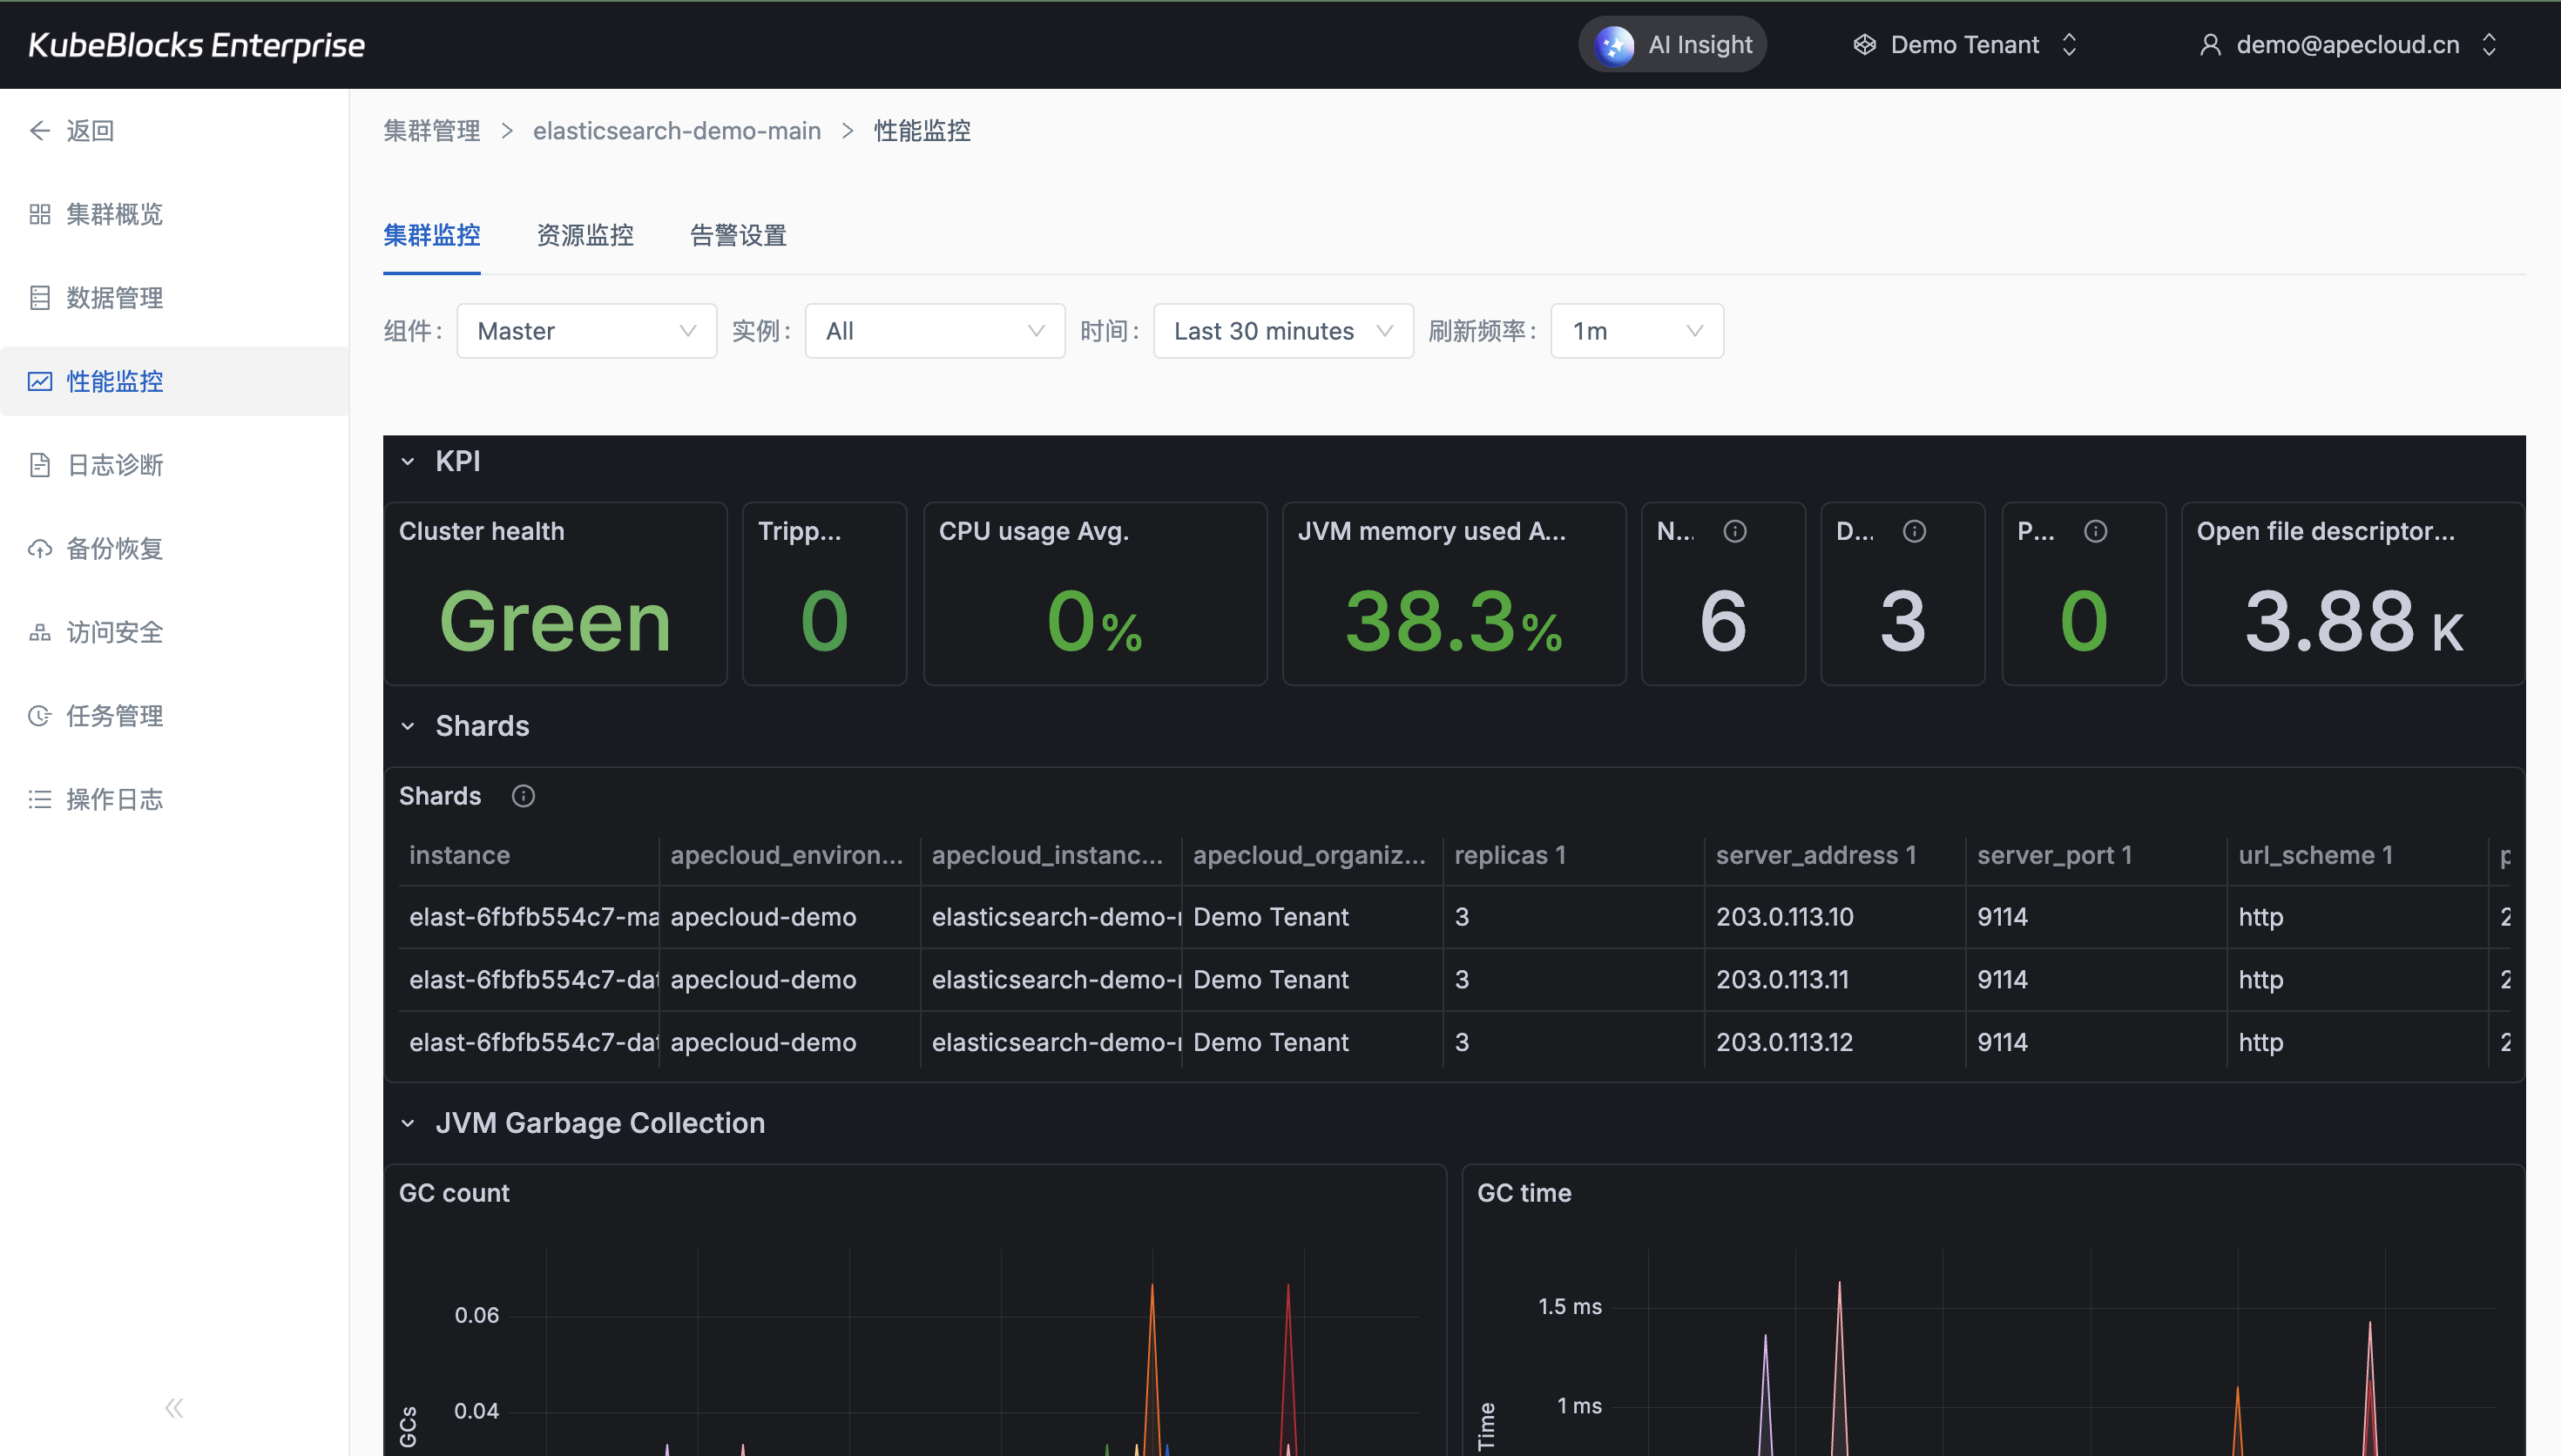Open 备份恢复 from the sidebar
The image size is (2561, 1456).
tap(114, 549)
